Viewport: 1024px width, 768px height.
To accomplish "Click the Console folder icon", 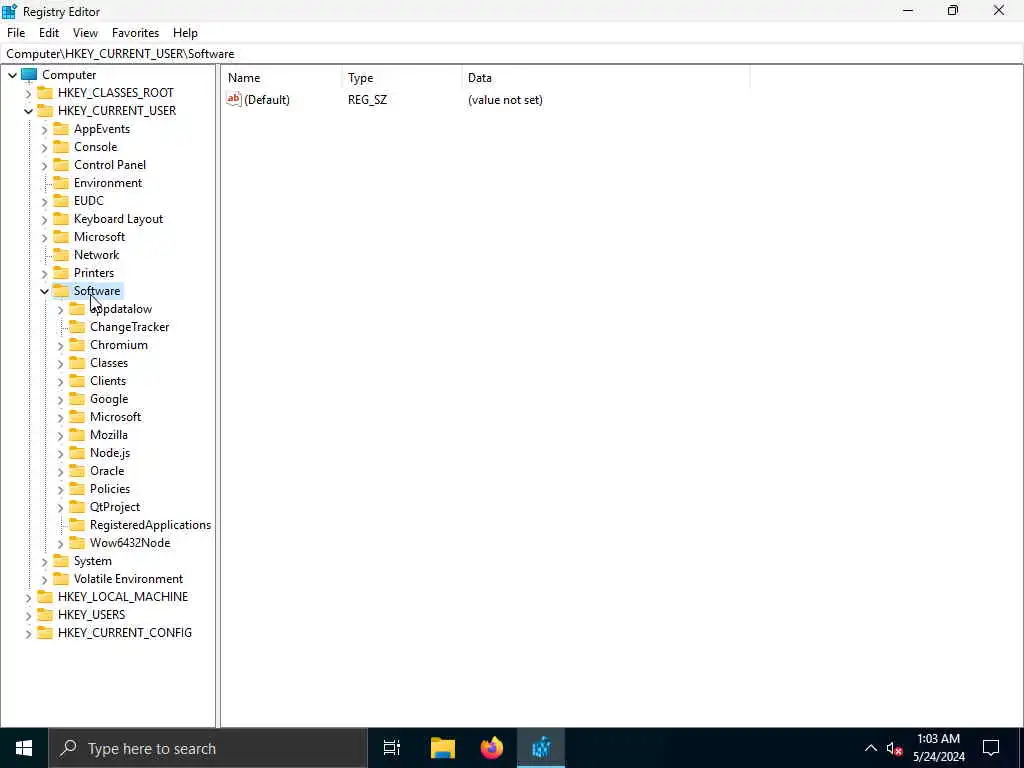I will tap(61, 146).
